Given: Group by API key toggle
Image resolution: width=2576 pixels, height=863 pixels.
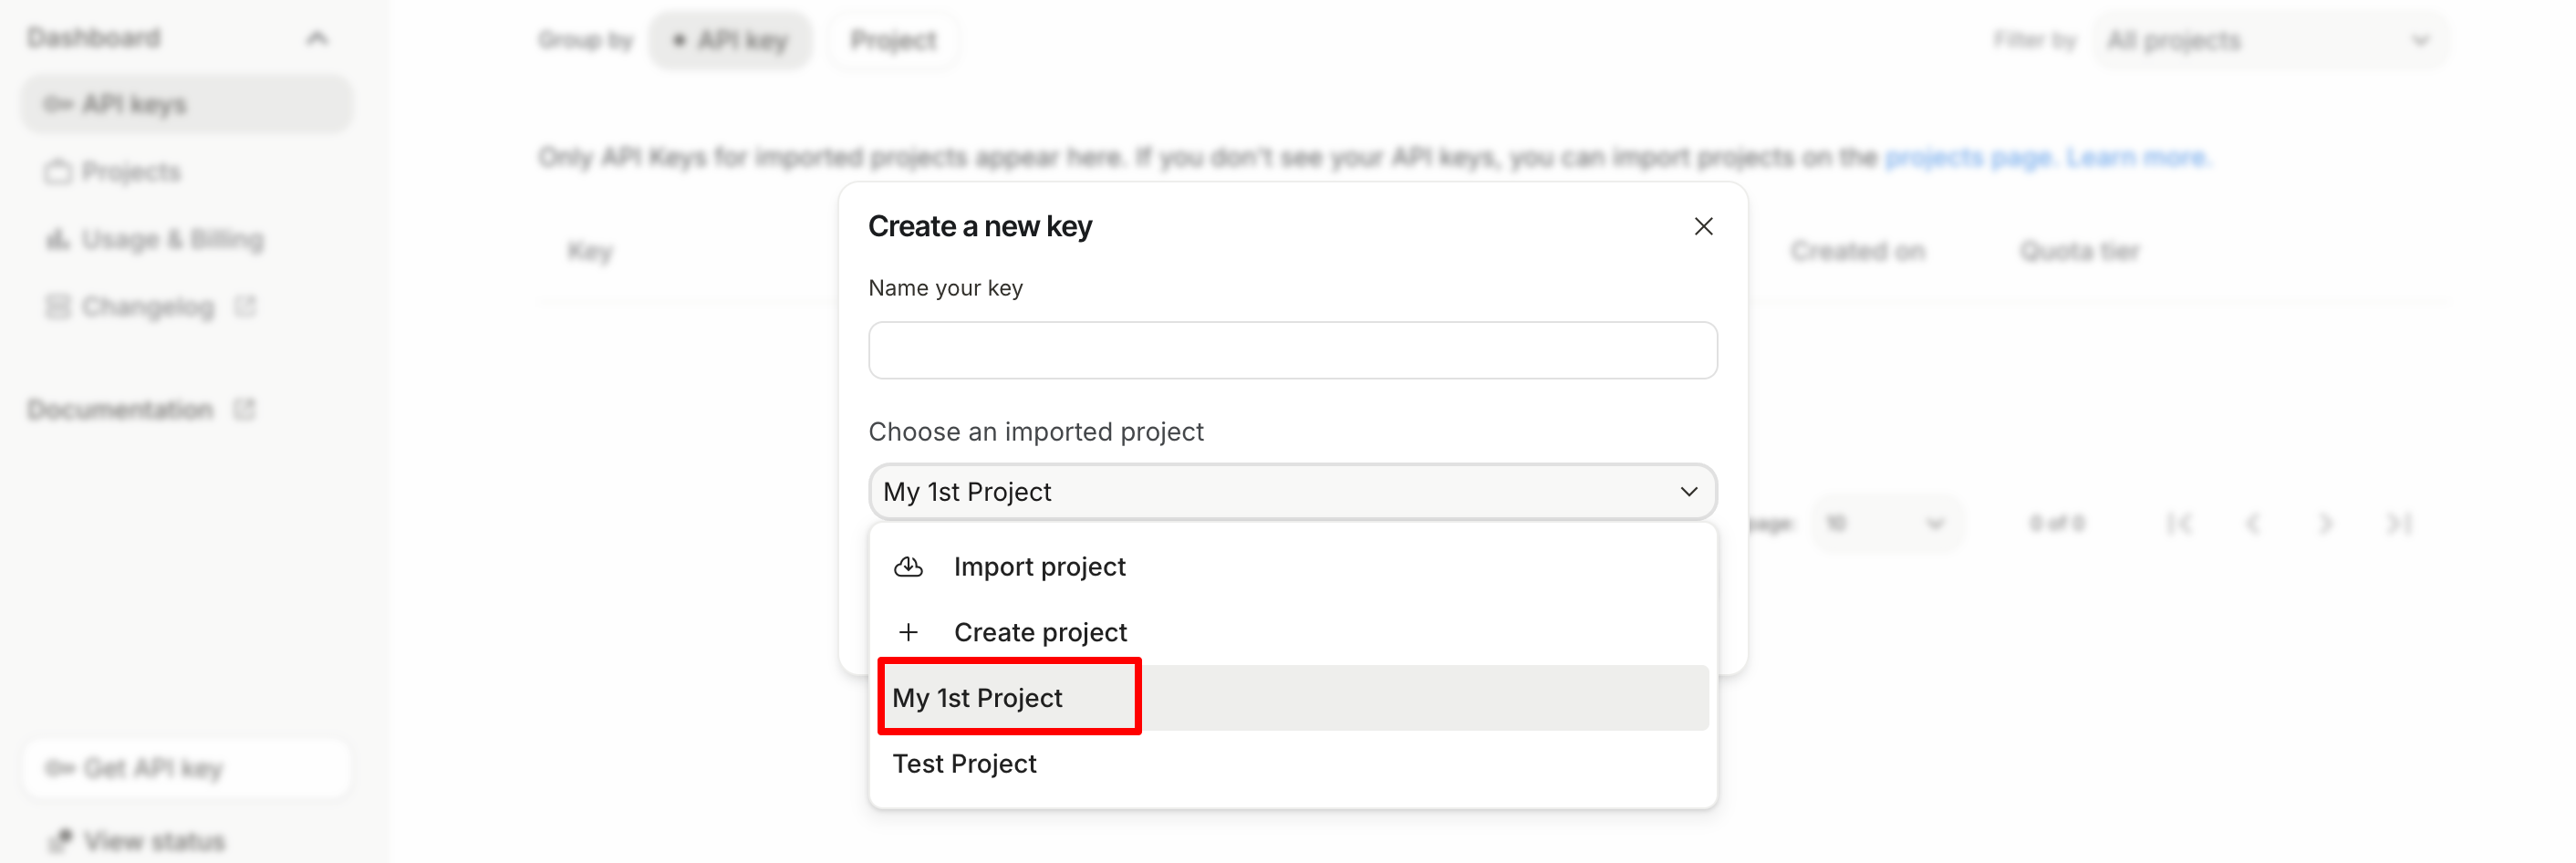Looking at the screenshot, I should pyautogui.click(x=731, y=40).
